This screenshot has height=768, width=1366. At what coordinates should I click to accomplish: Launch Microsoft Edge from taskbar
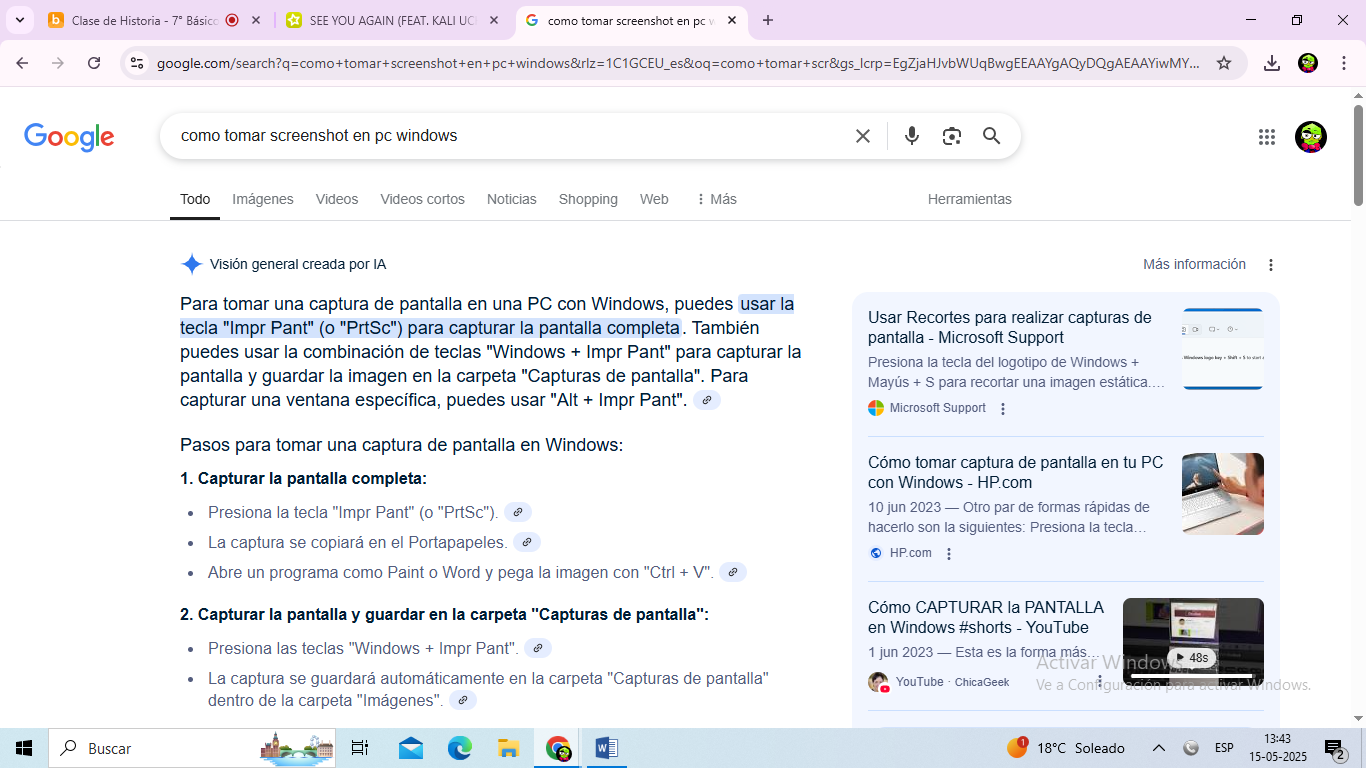[x=459, y=748]
